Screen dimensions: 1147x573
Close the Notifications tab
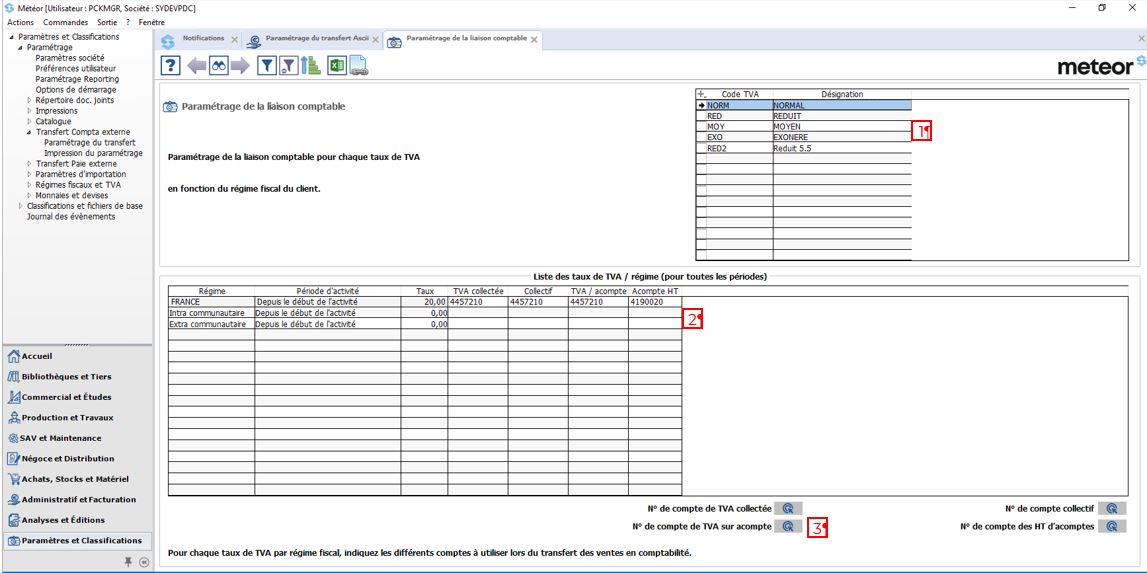click(x=234, y=40)
